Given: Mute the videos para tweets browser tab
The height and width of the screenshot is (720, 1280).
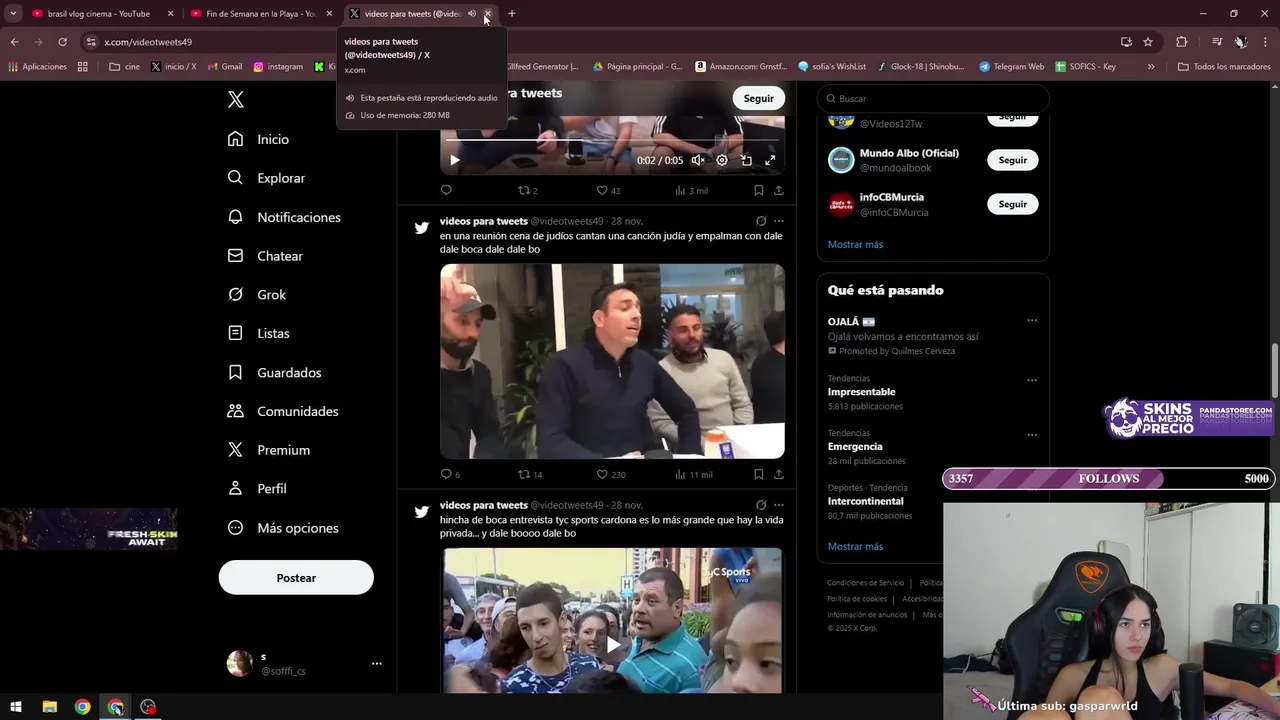Looking at the screenshot, I should 472,14.
